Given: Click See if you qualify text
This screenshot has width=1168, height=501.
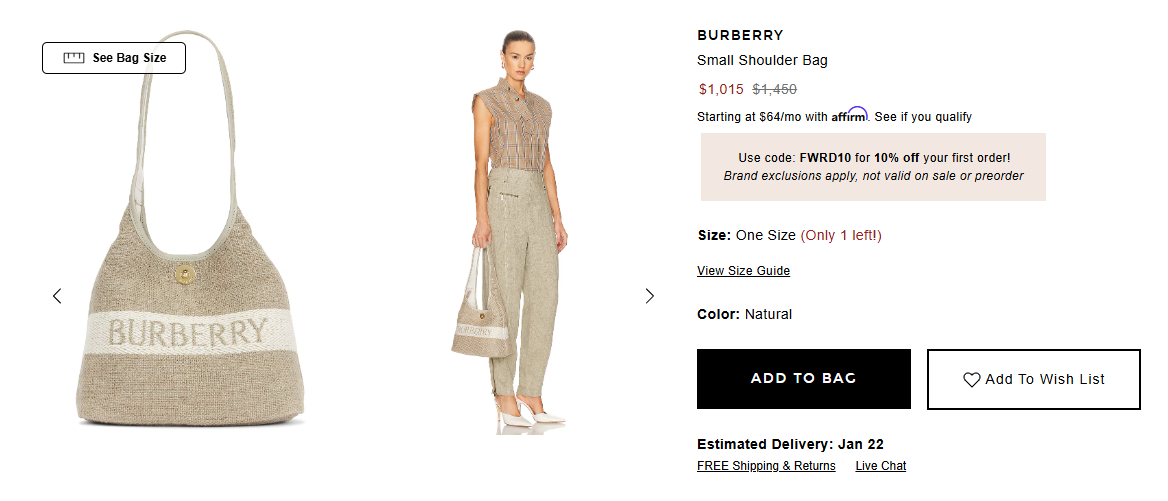Looking at the screenshot, I should [923, 117].
